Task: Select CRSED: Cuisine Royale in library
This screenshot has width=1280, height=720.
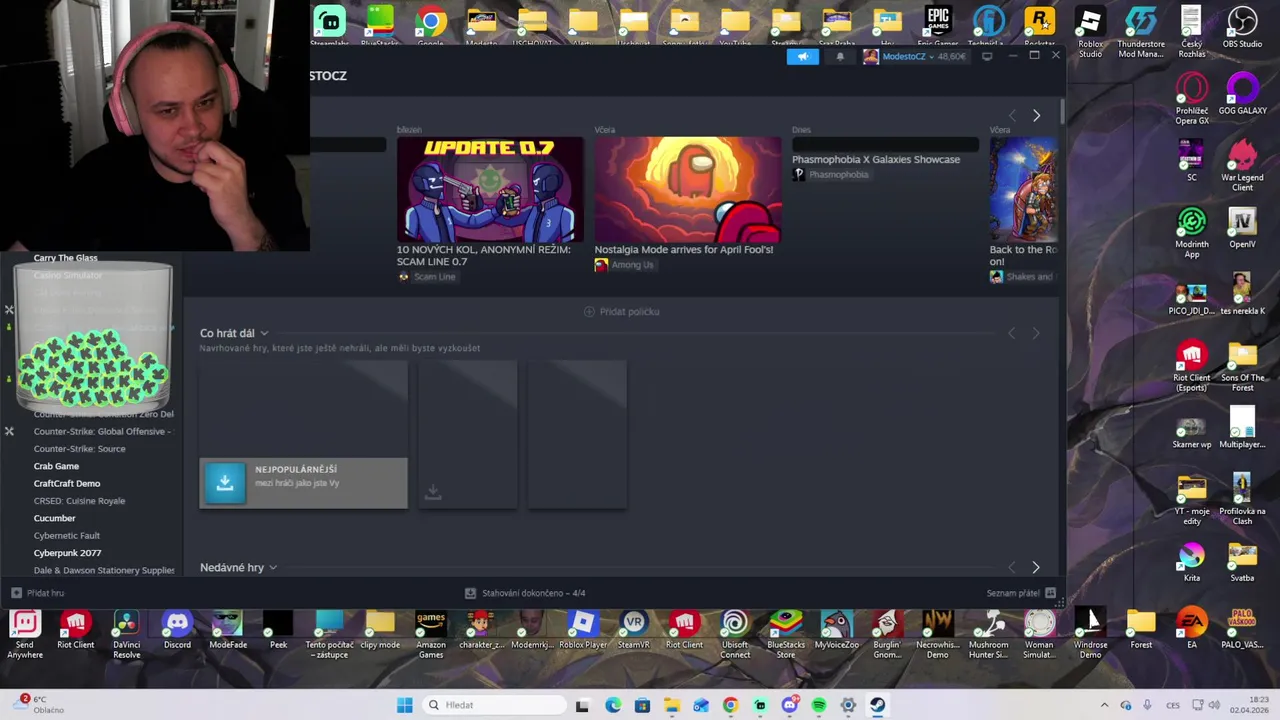Action: coord(79,501)
